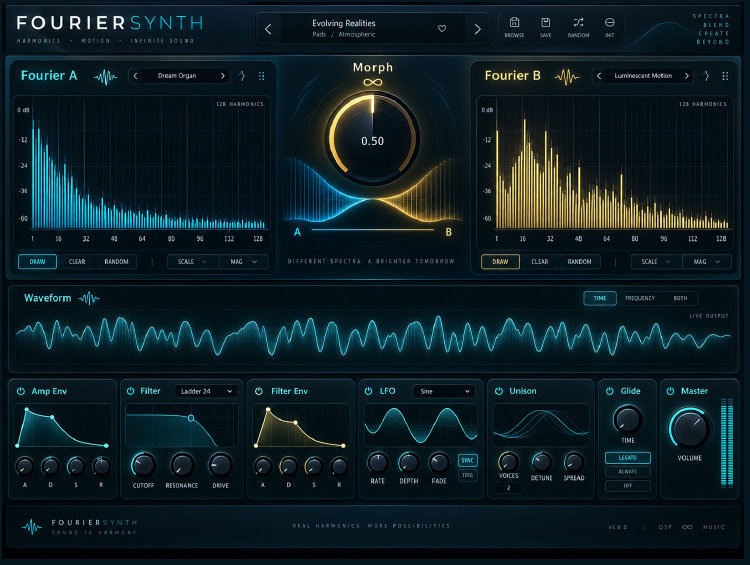This screenshot has height=565, width=750.
Task: Click the Unison Voices value field
Action: pyautogui.click(x=508, y=488)
